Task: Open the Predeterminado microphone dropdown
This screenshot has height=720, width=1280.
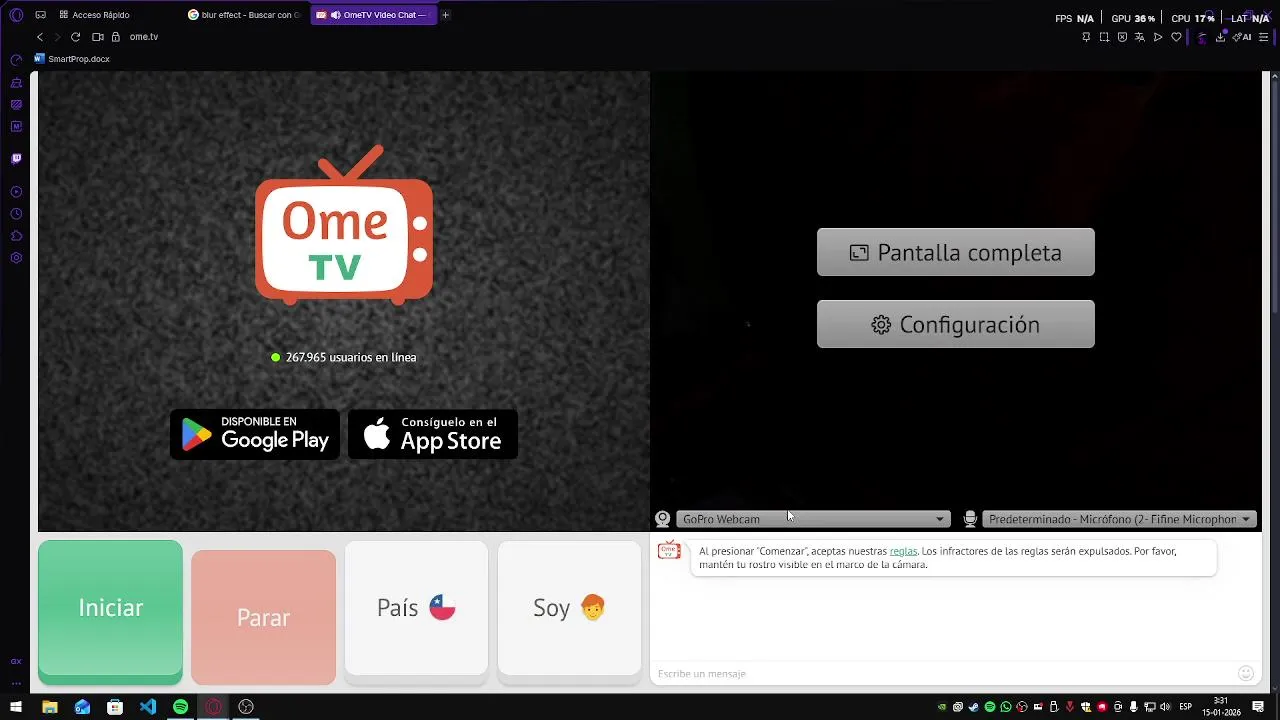Action: coord(1119,519)
